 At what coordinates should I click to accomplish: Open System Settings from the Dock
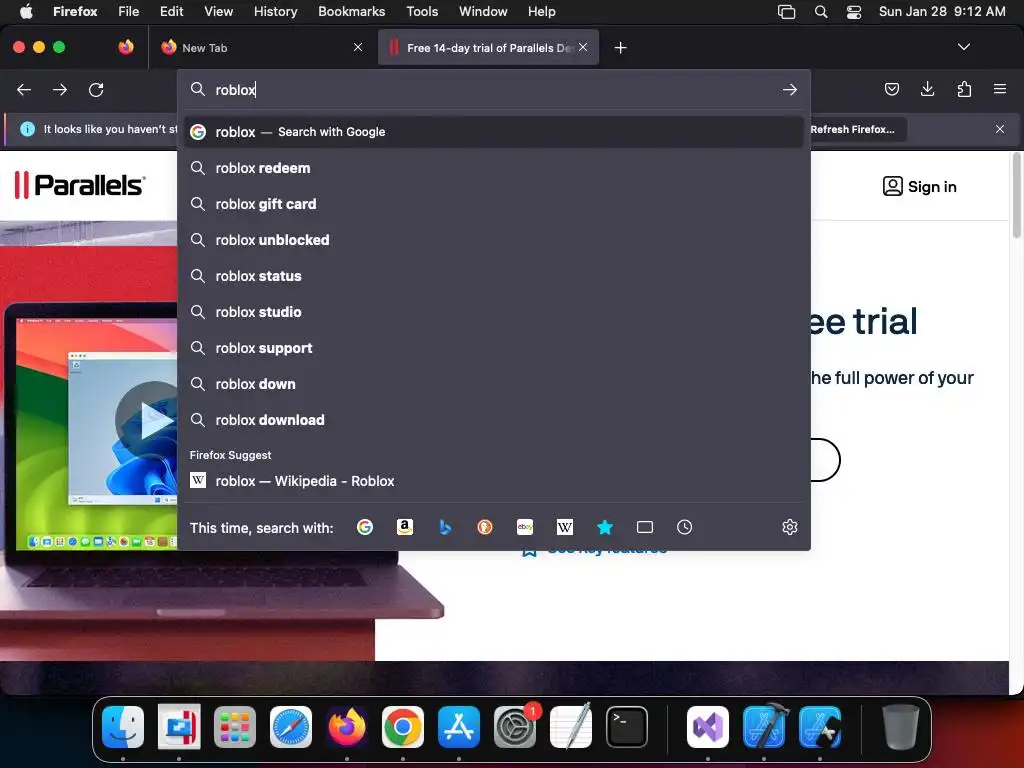tap(515, 727)
